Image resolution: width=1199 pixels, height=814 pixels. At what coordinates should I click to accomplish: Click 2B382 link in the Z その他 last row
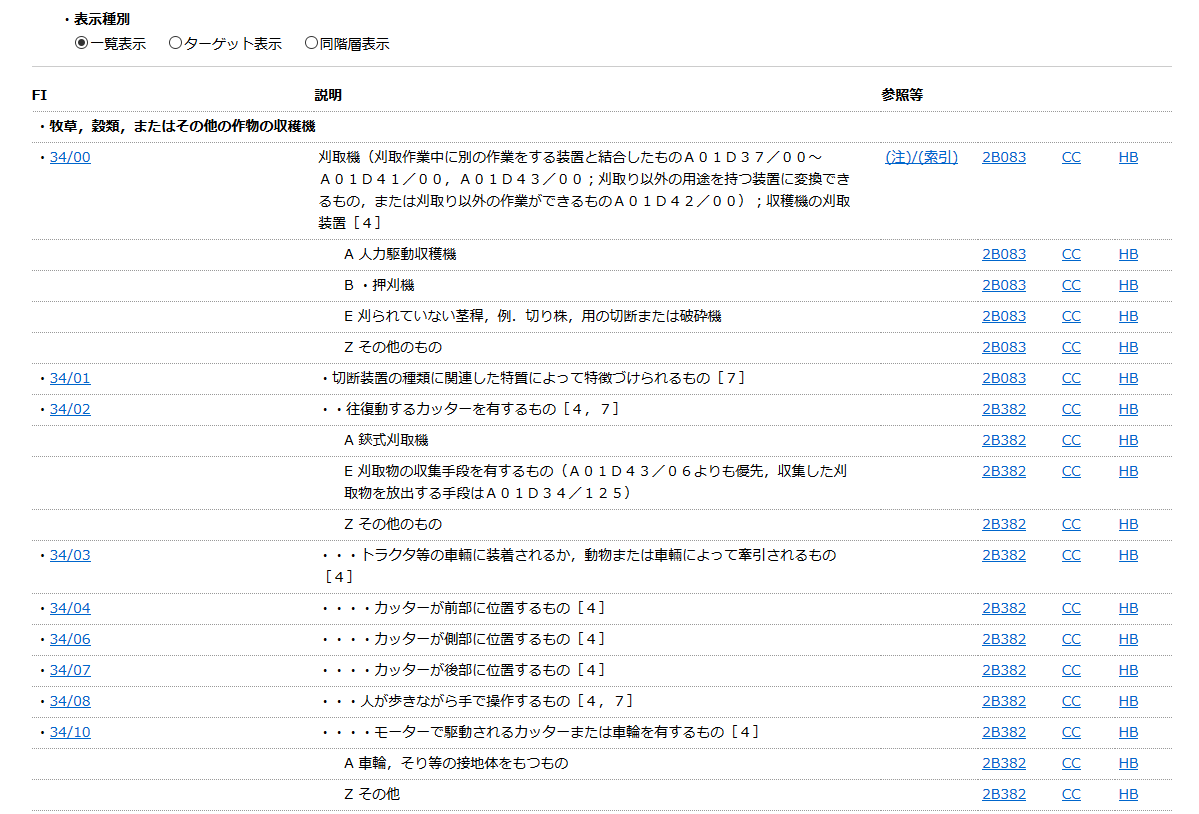tap(1004, 794)
